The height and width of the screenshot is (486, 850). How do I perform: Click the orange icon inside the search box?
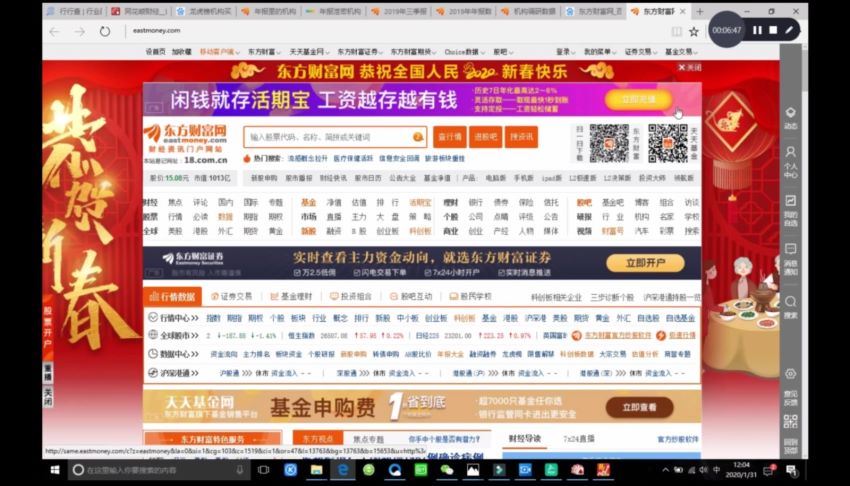pos(417,137)
